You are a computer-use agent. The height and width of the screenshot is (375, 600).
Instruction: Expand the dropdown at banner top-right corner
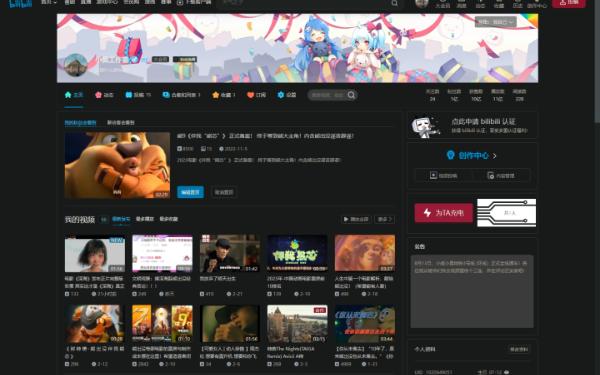pyautogui.click(x=496, y=22)
